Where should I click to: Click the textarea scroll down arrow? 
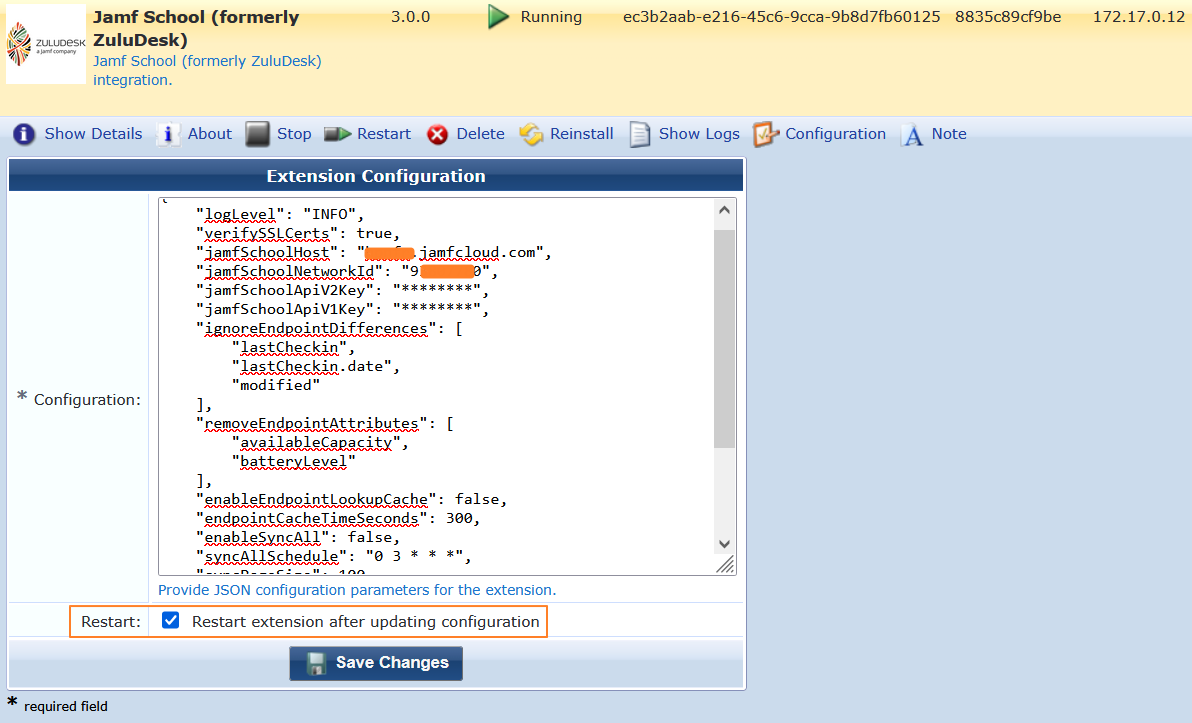pyautogui.click(x=724, y=544)
